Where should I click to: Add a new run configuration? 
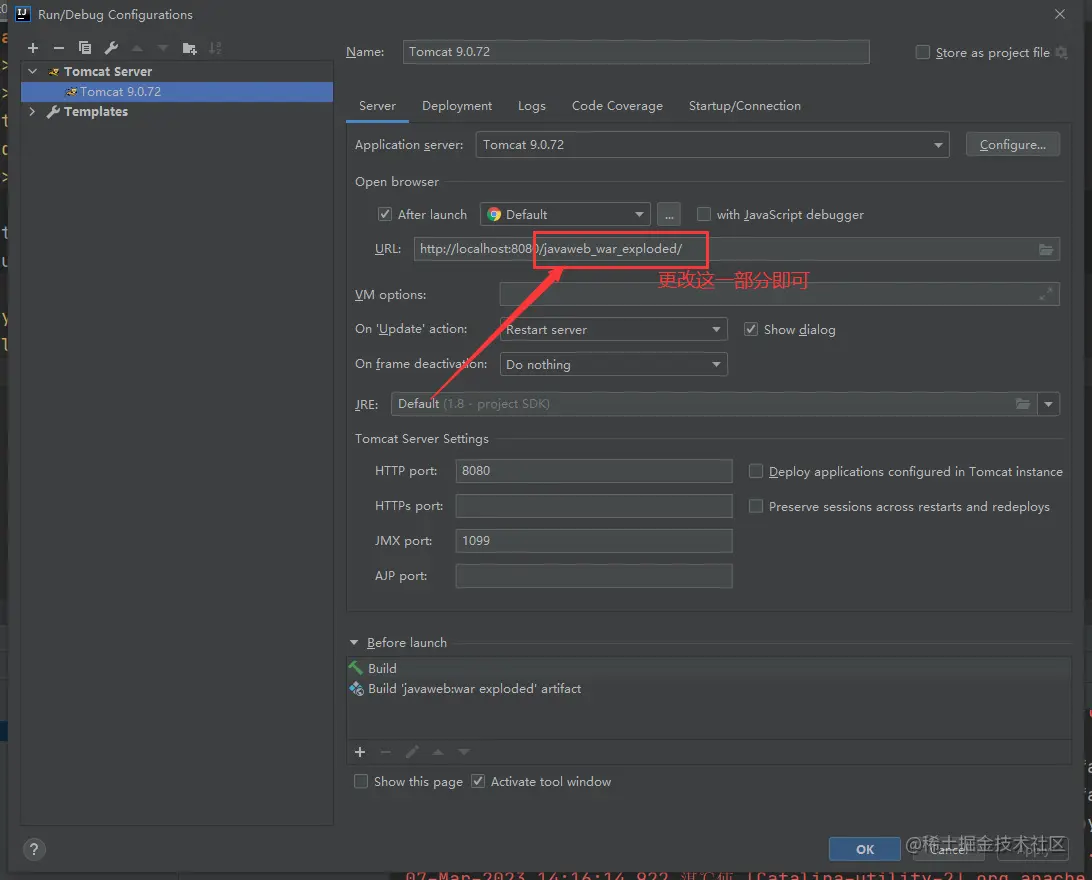[33, 48]
